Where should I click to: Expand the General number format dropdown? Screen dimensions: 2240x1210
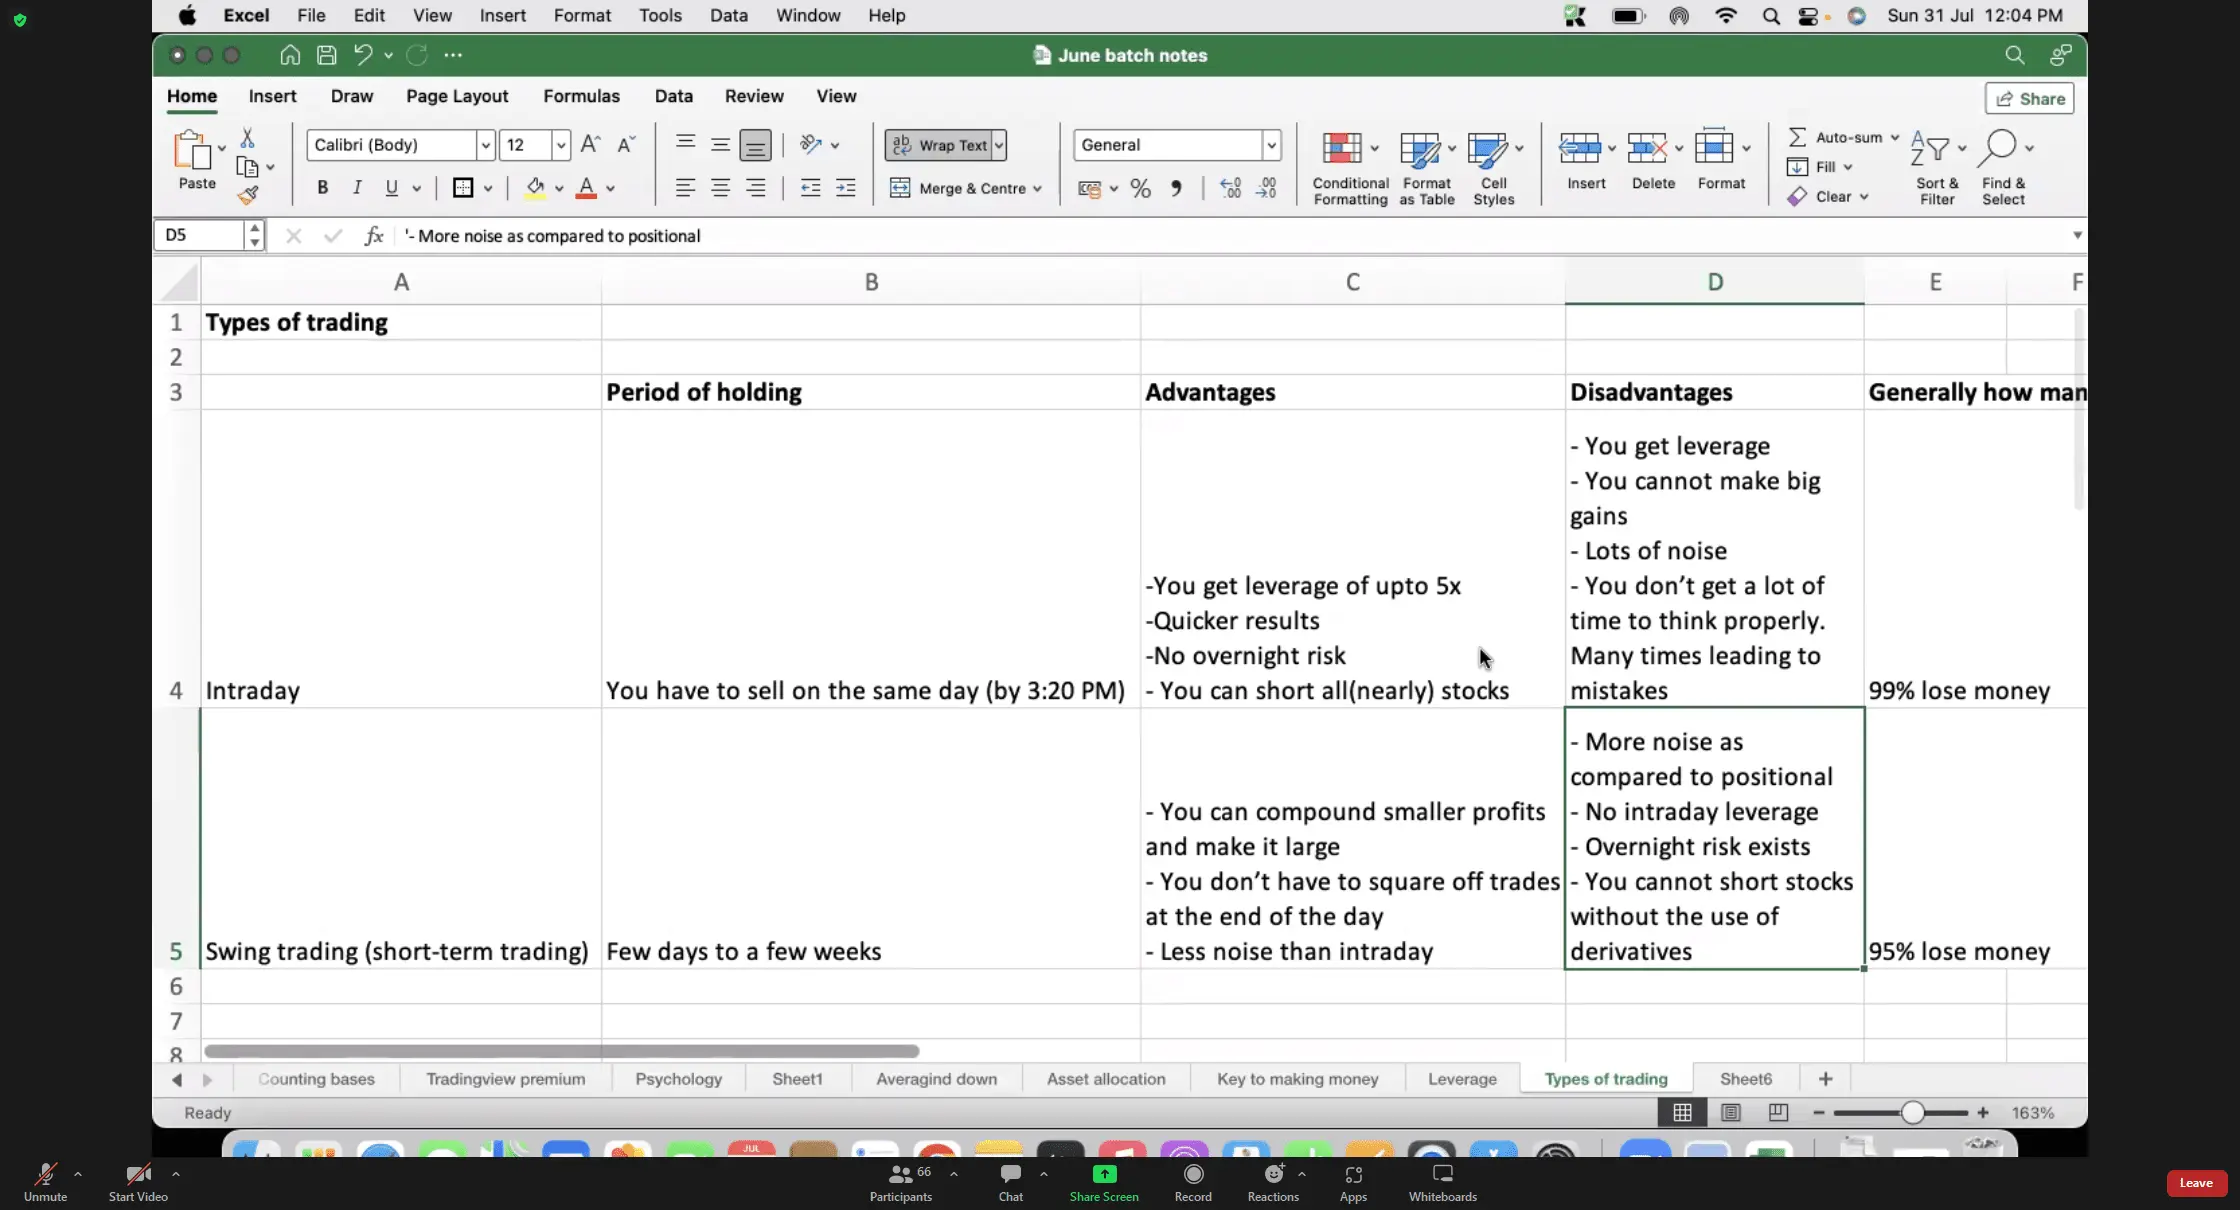point(1271,145)
